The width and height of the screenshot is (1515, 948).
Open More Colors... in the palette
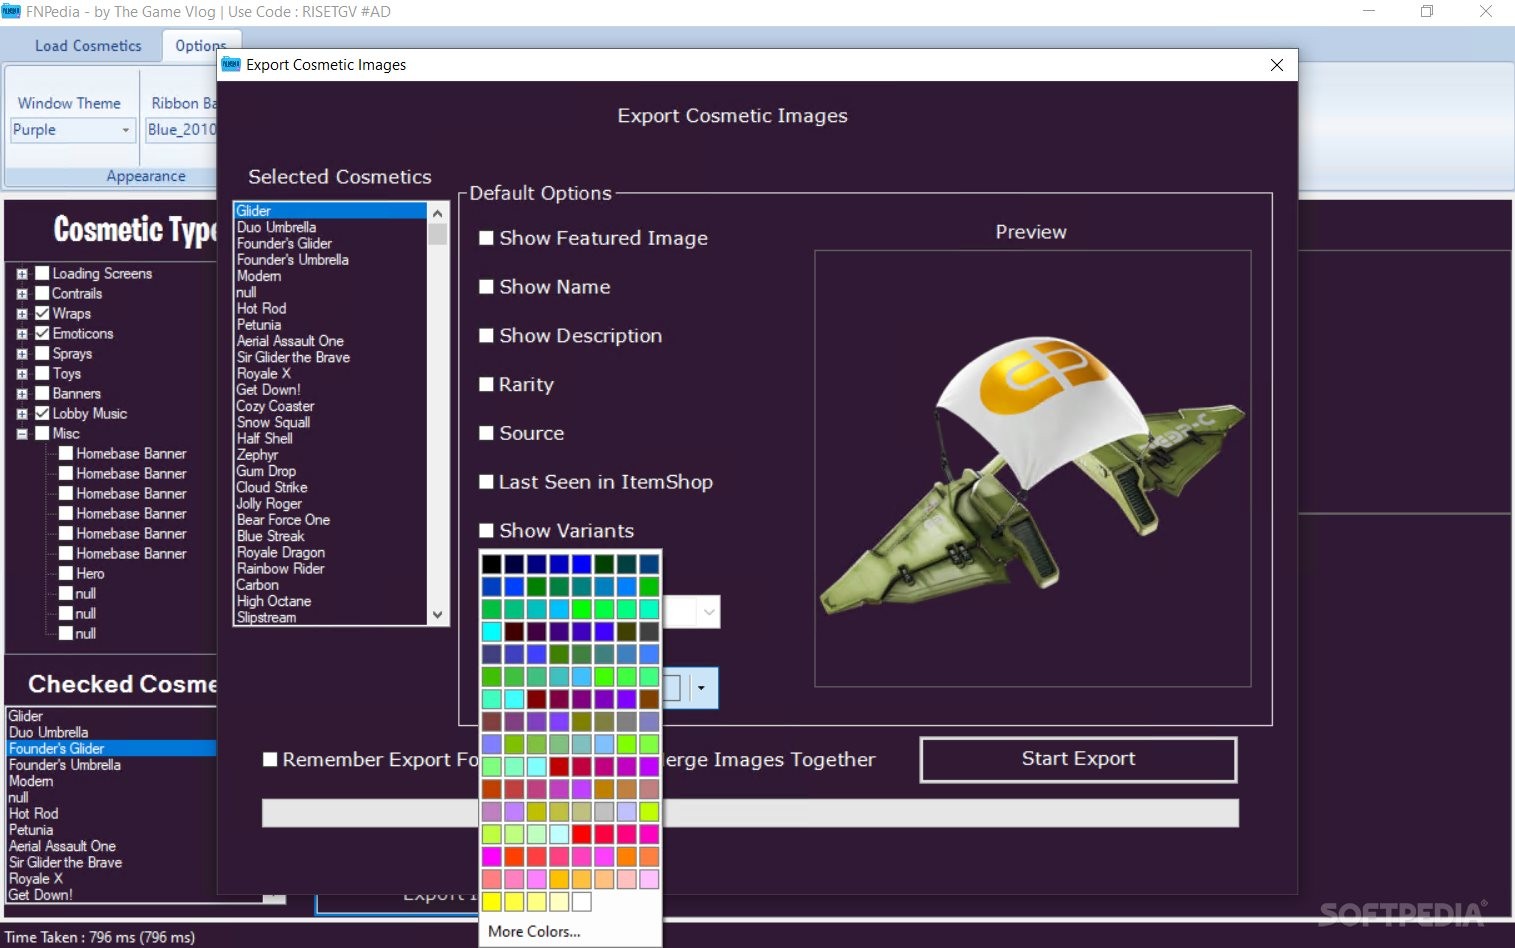point(534,931)
